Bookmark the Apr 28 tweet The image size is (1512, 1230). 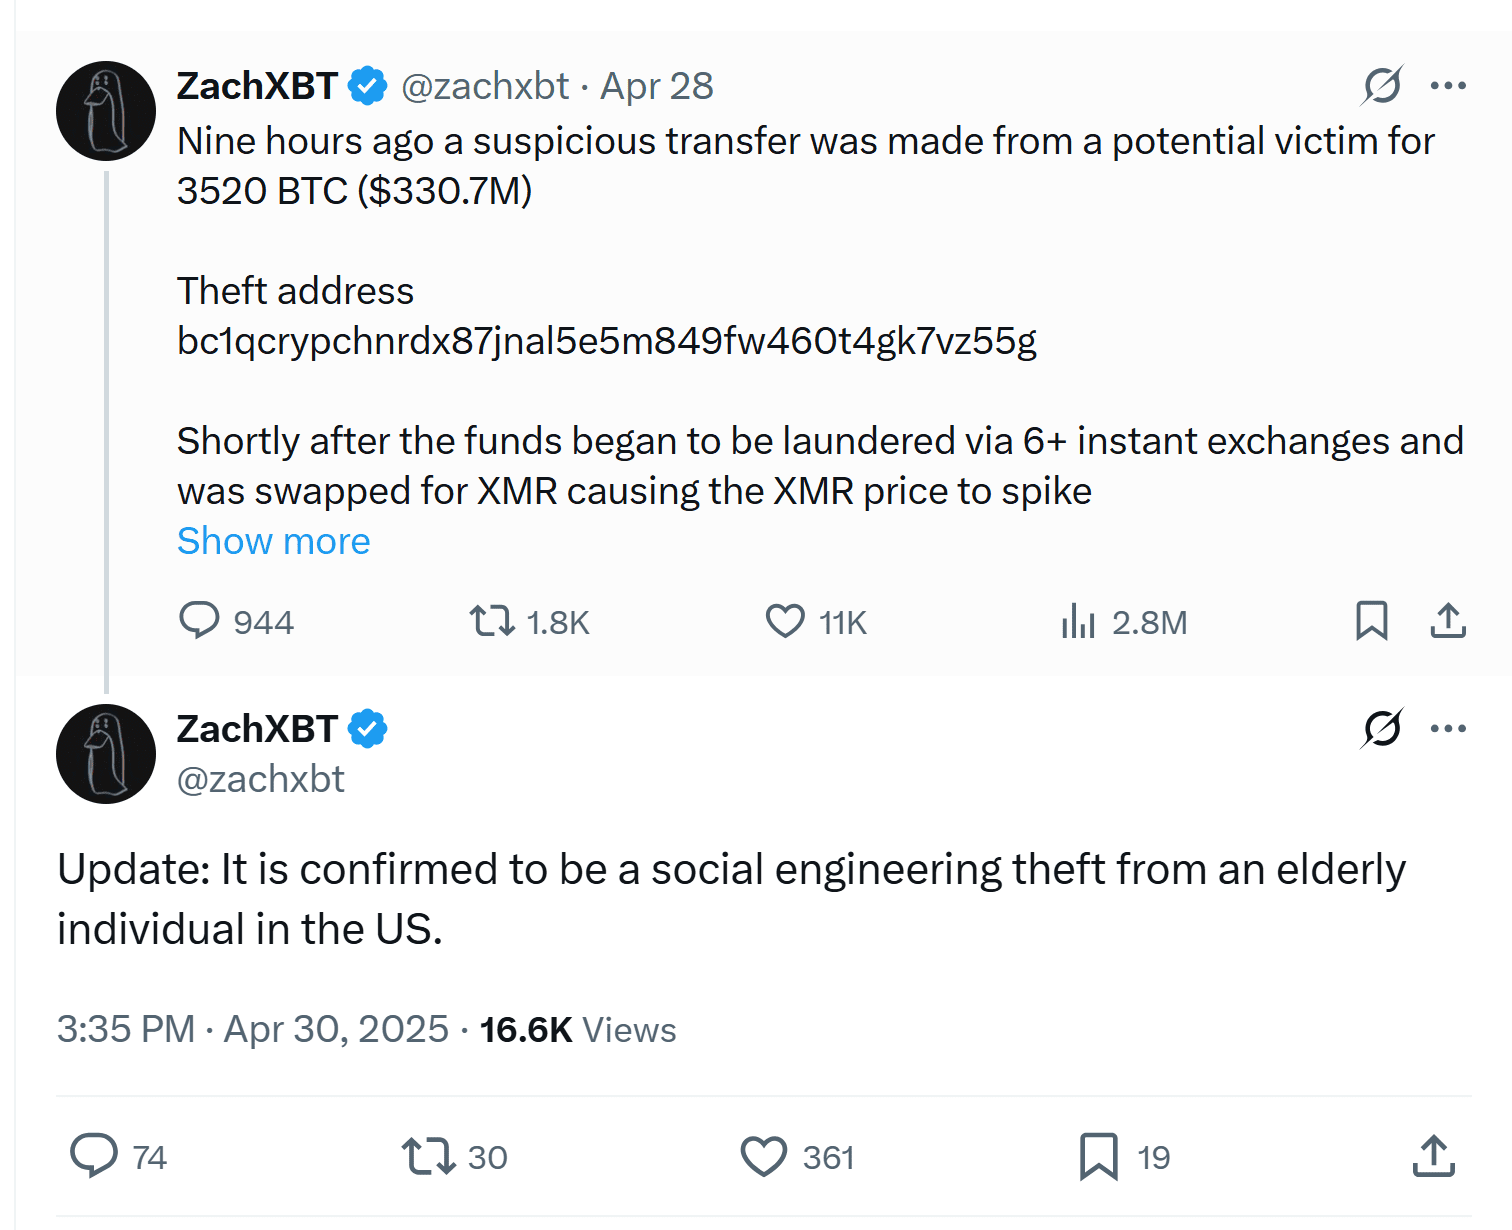coord(1372,621)
